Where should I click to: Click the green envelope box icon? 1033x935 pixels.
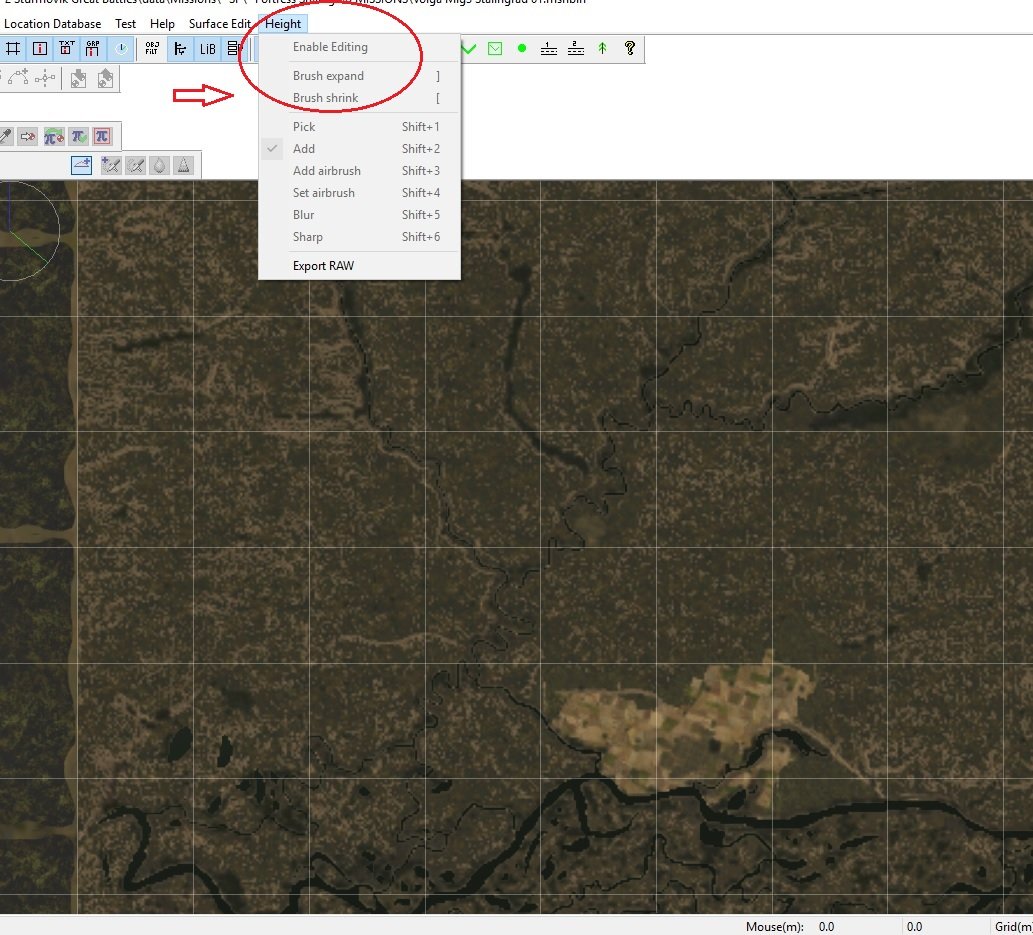(495, 49)
